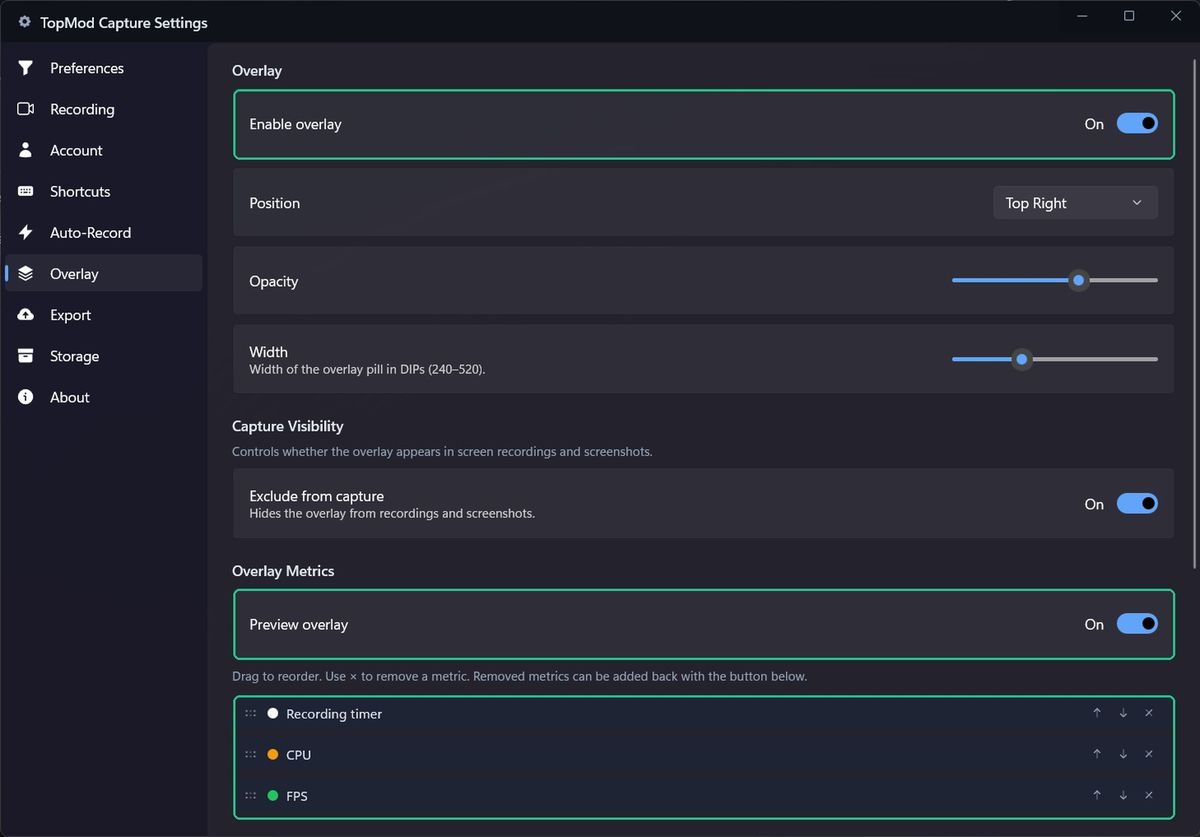This screenshot has height=837, width=1200.
Task: Click the Auto-Record lightning icon
Action: point(26,232)
